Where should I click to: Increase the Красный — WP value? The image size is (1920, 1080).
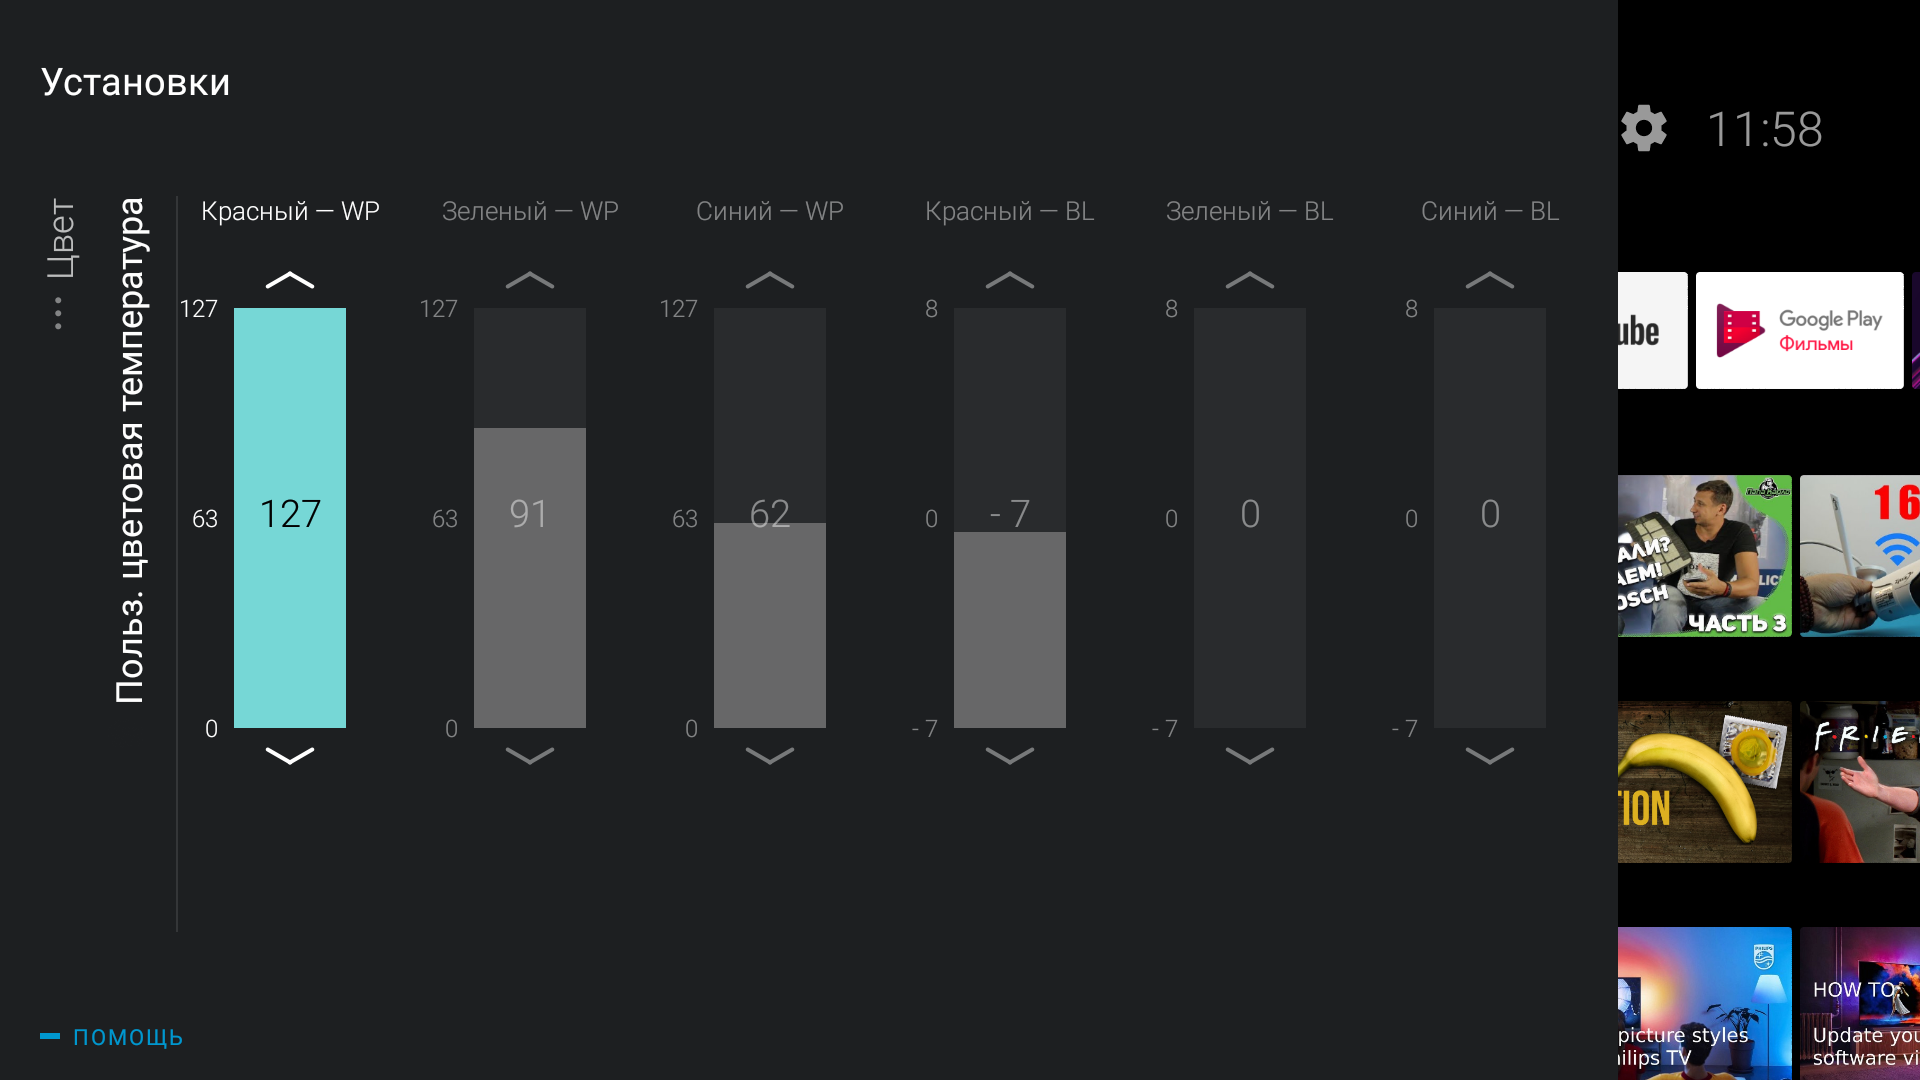click(x=290, y=280)
